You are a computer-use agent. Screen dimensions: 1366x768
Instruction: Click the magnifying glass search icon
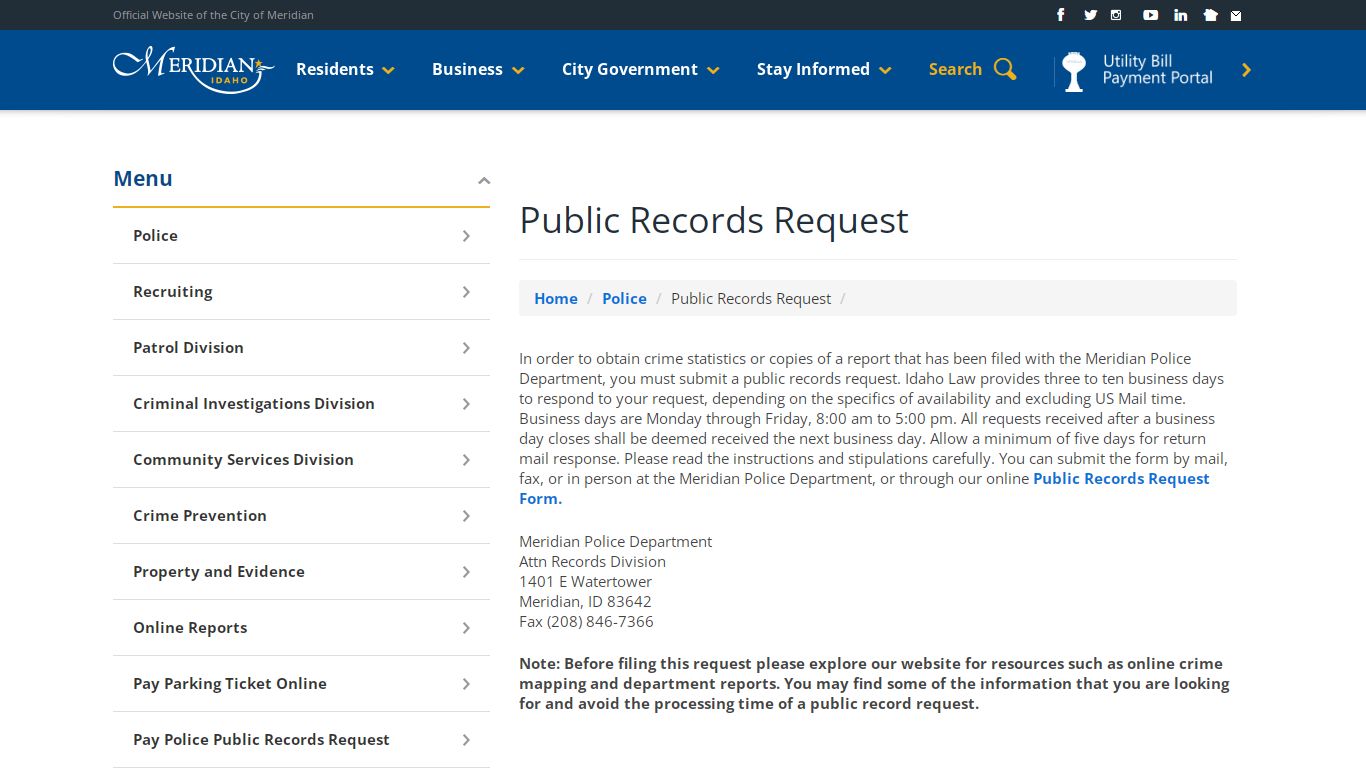(x=1005, y=69)
